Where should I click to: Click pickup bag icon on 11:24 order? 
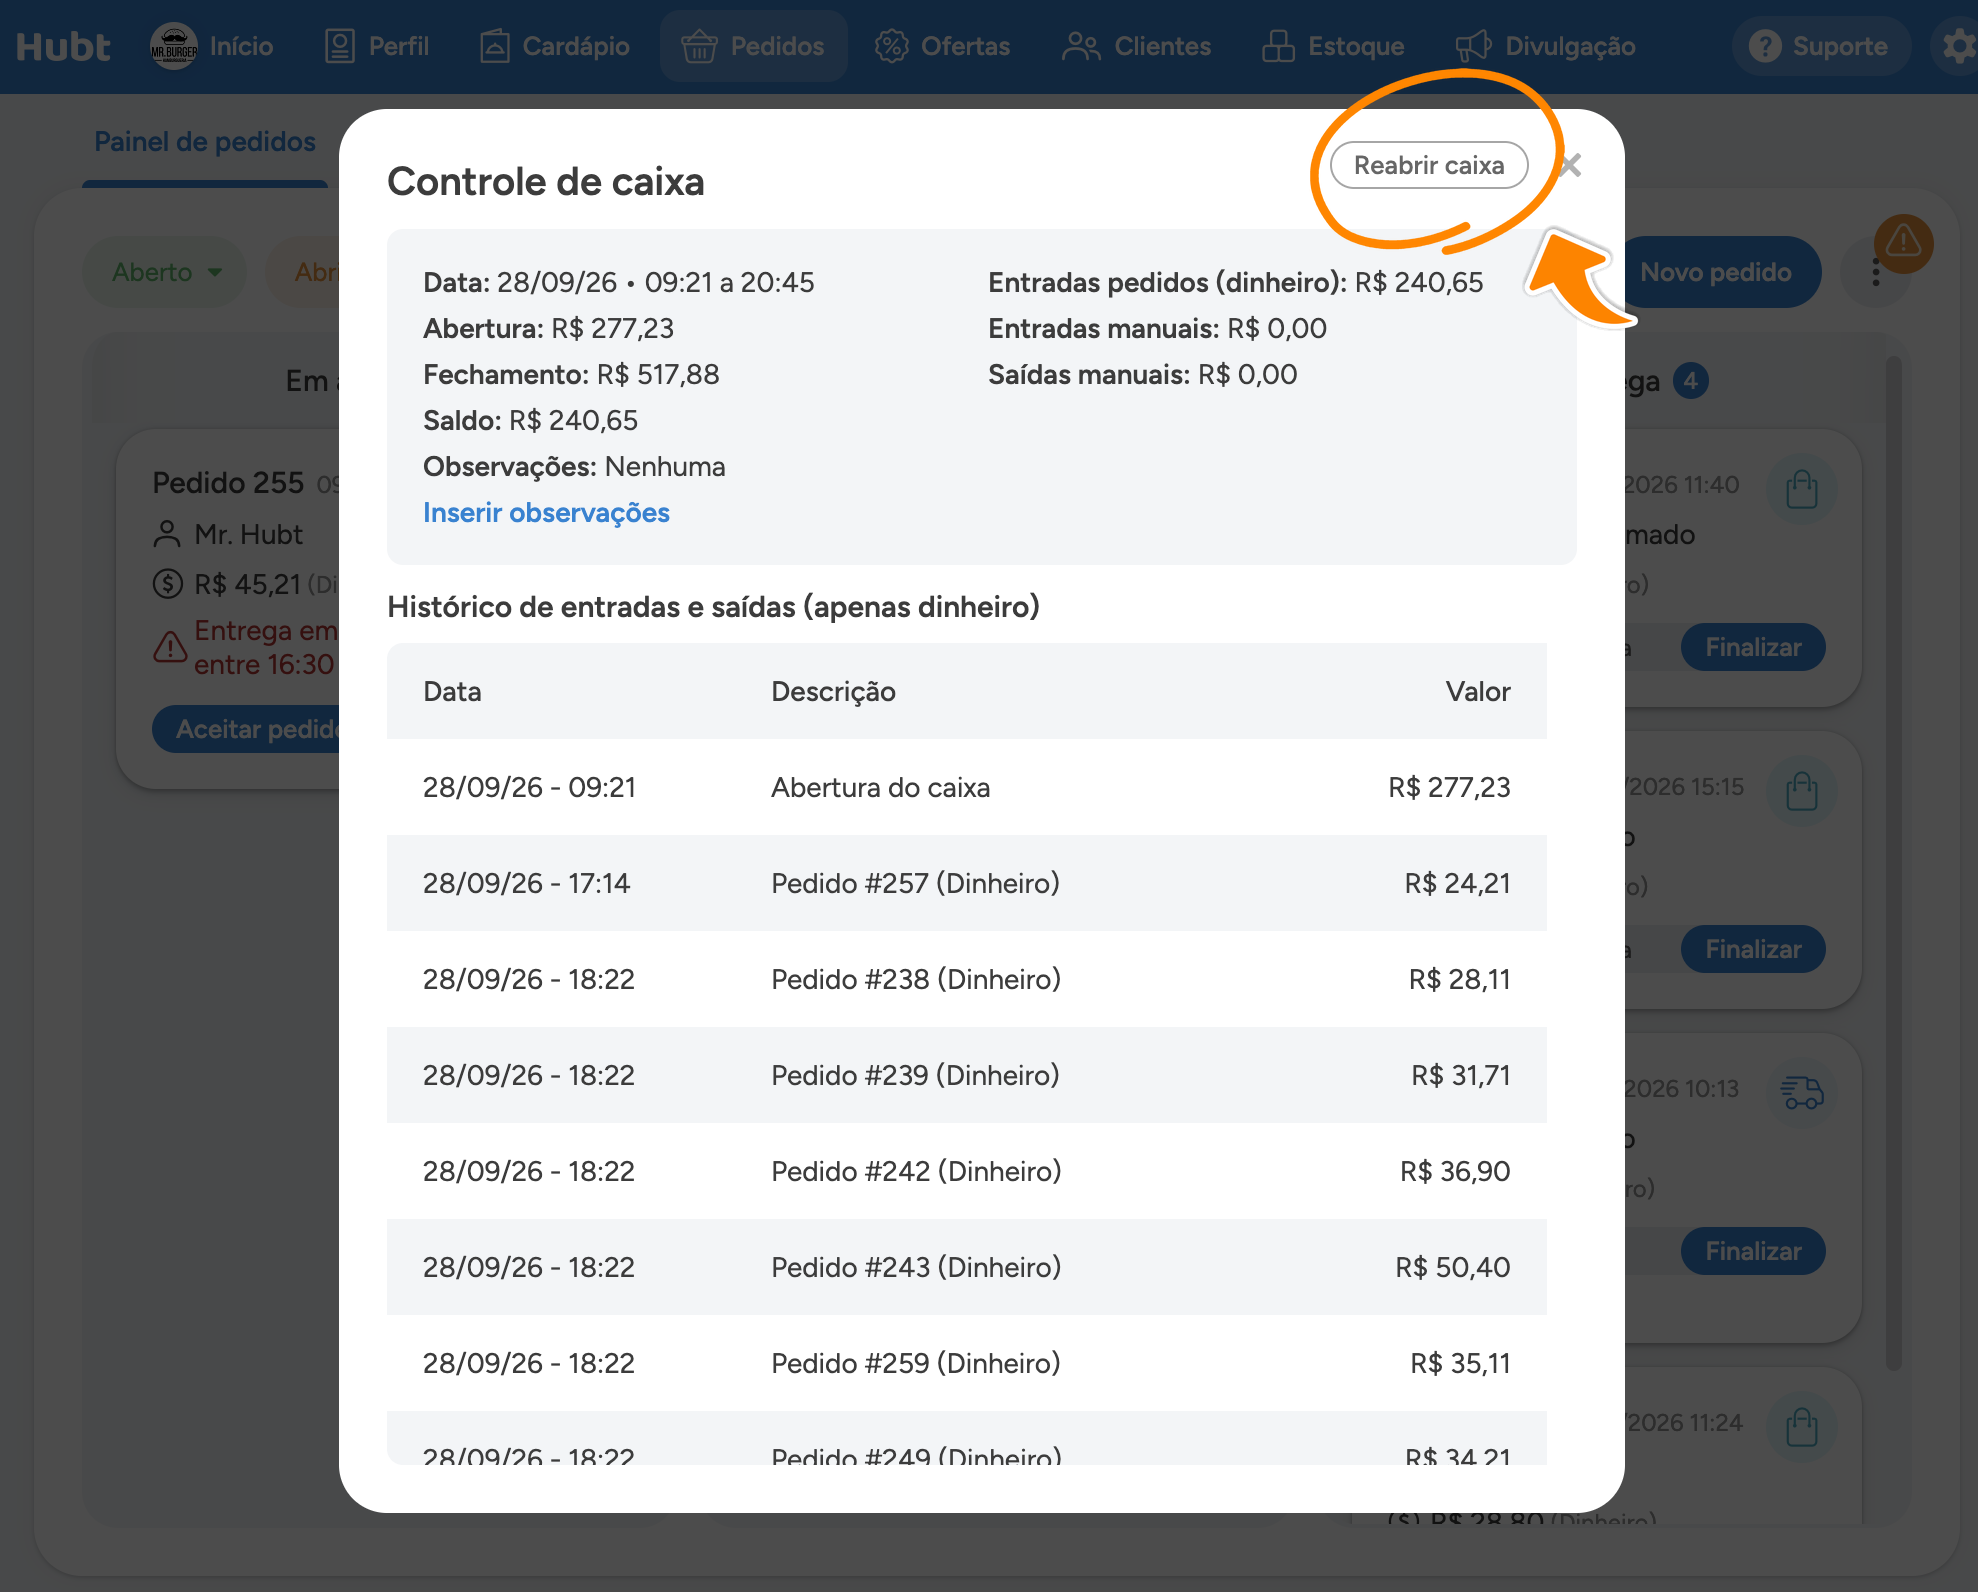click(x=1802, y=1427)
